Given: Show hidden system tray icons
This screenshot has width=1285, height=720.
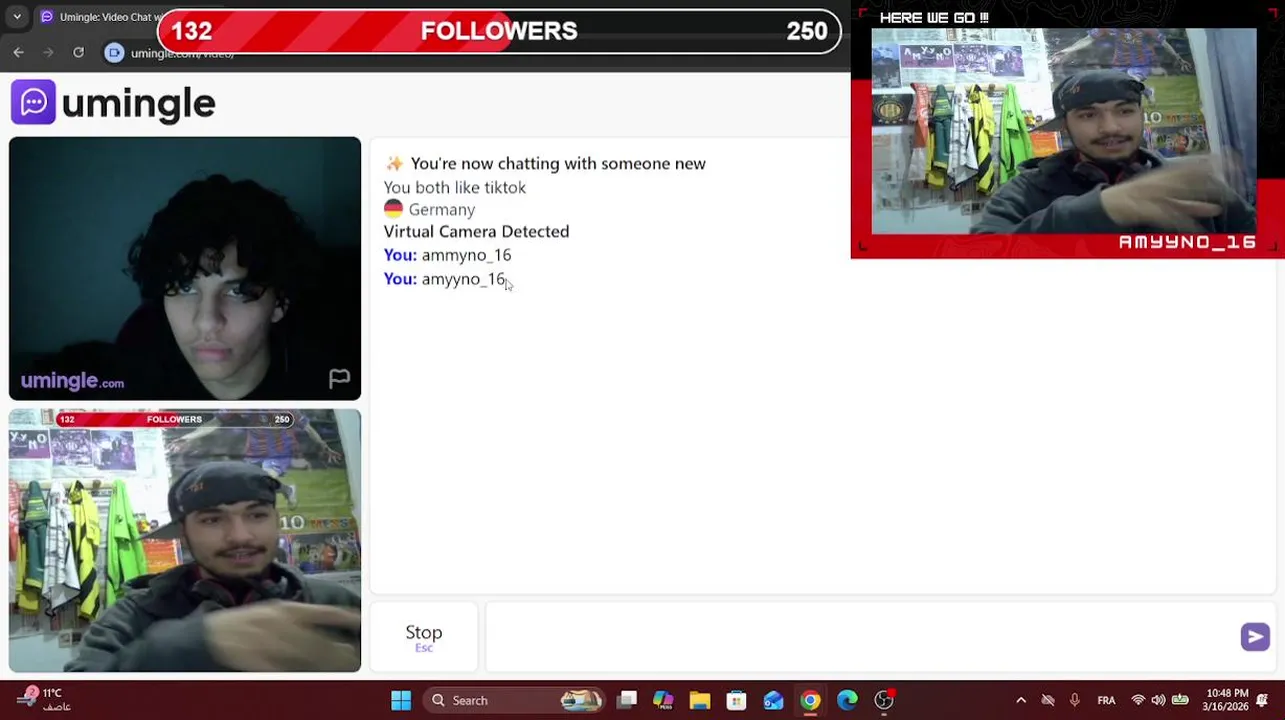Looking at the screenshot, I should click(1021, 700).
